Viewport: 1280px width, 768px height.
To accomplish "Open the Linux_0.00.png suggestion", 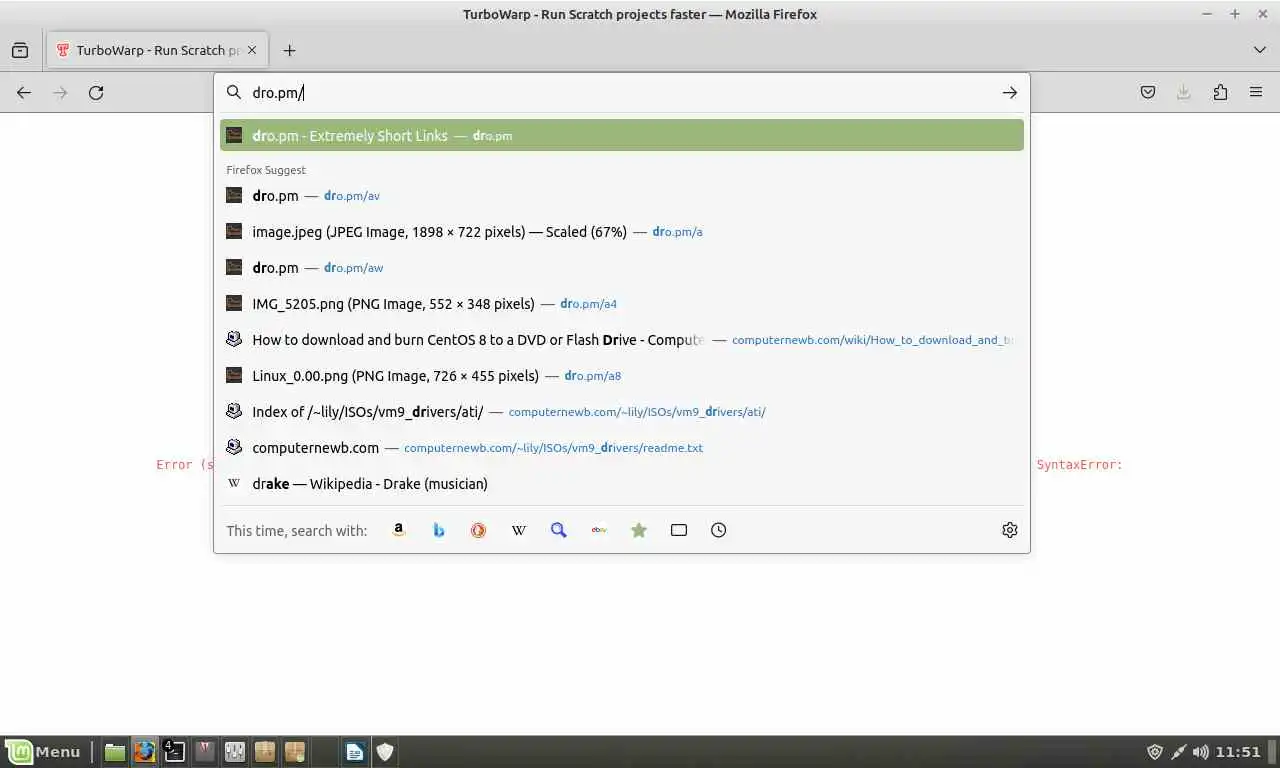I will [622, 376].
